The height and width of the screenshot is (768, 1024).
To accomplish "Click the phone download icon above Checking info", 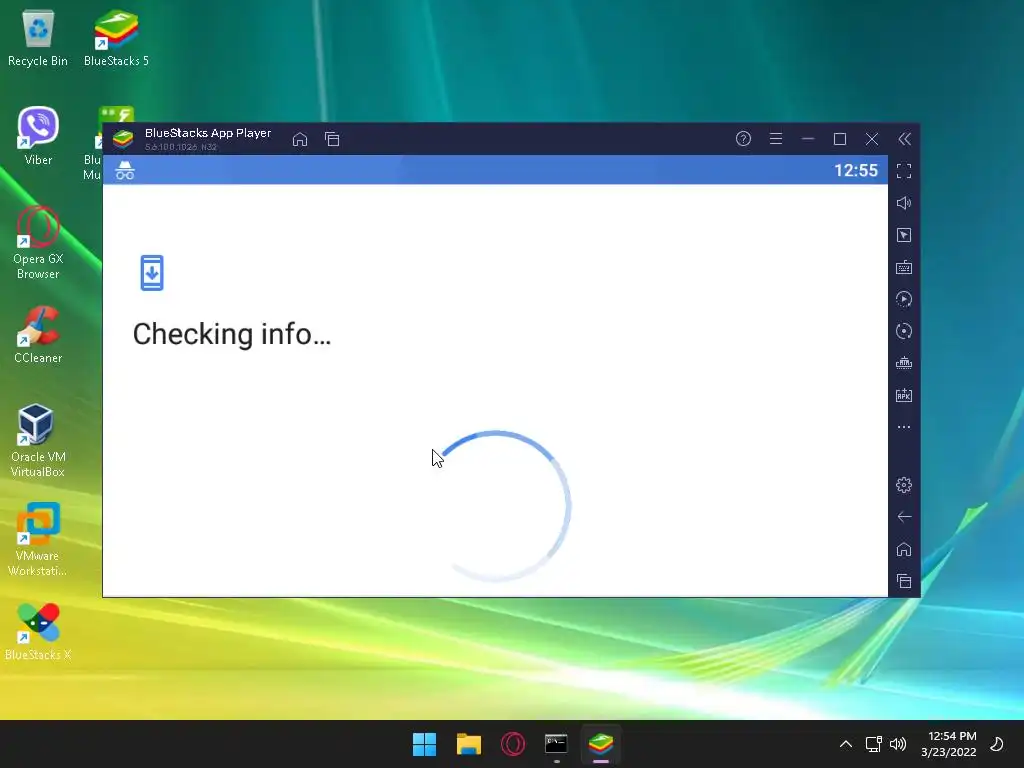I will pyautogui.click(x=152, y=273).
